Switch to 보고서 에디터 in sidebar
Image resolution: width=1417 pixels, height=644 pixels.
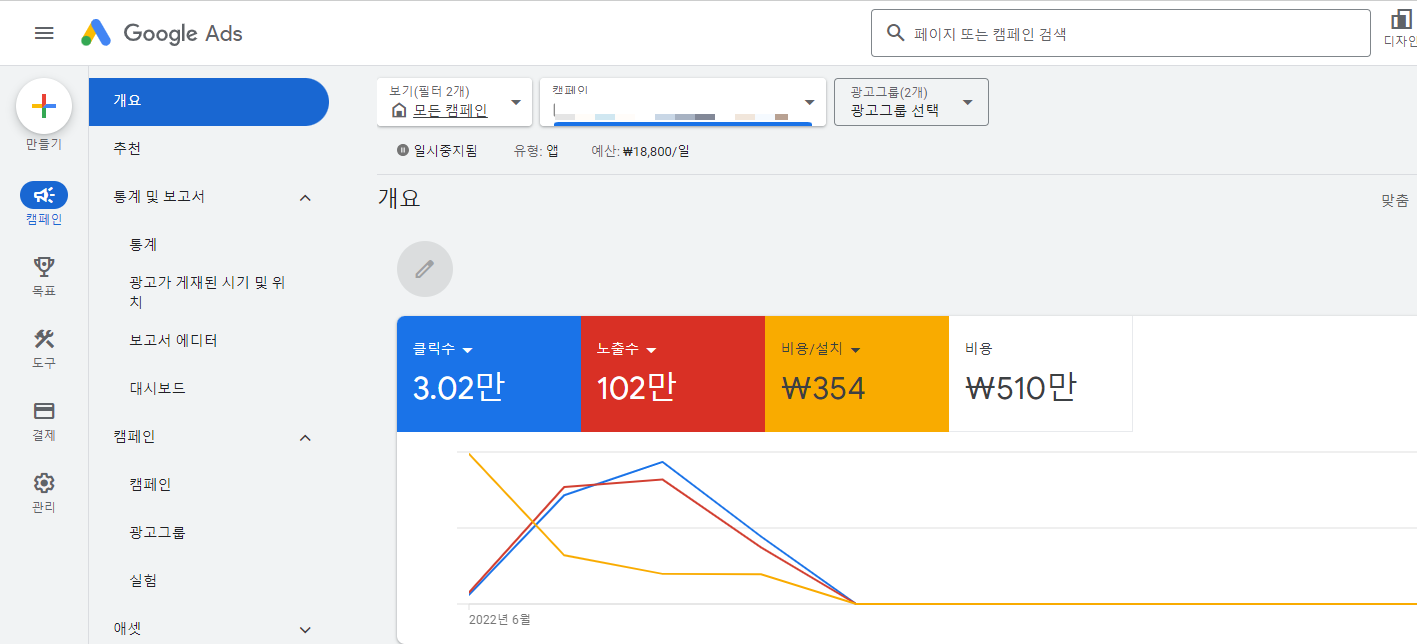172,339
